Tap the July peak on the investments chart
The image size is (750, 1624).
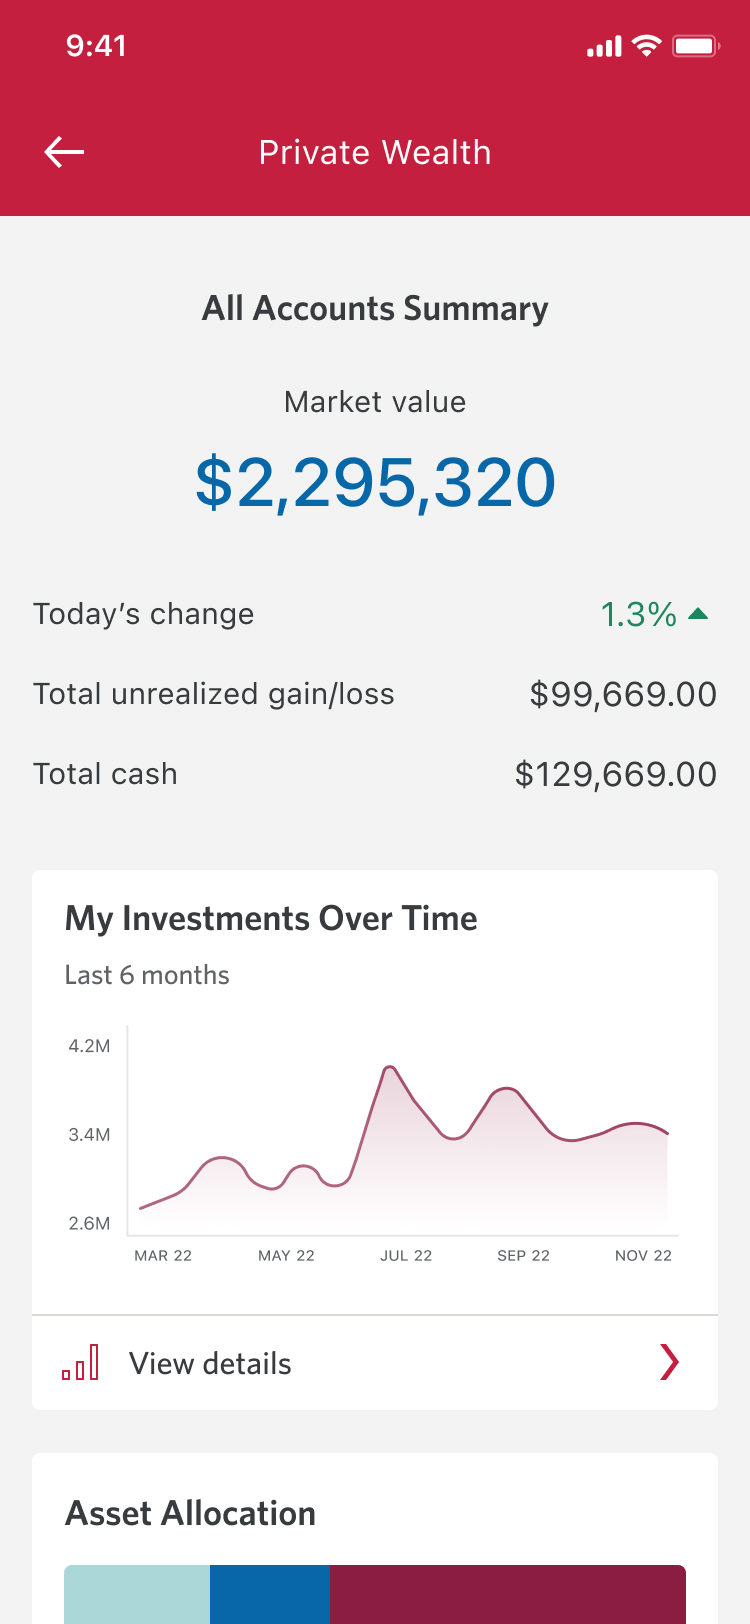[390, 1069]
